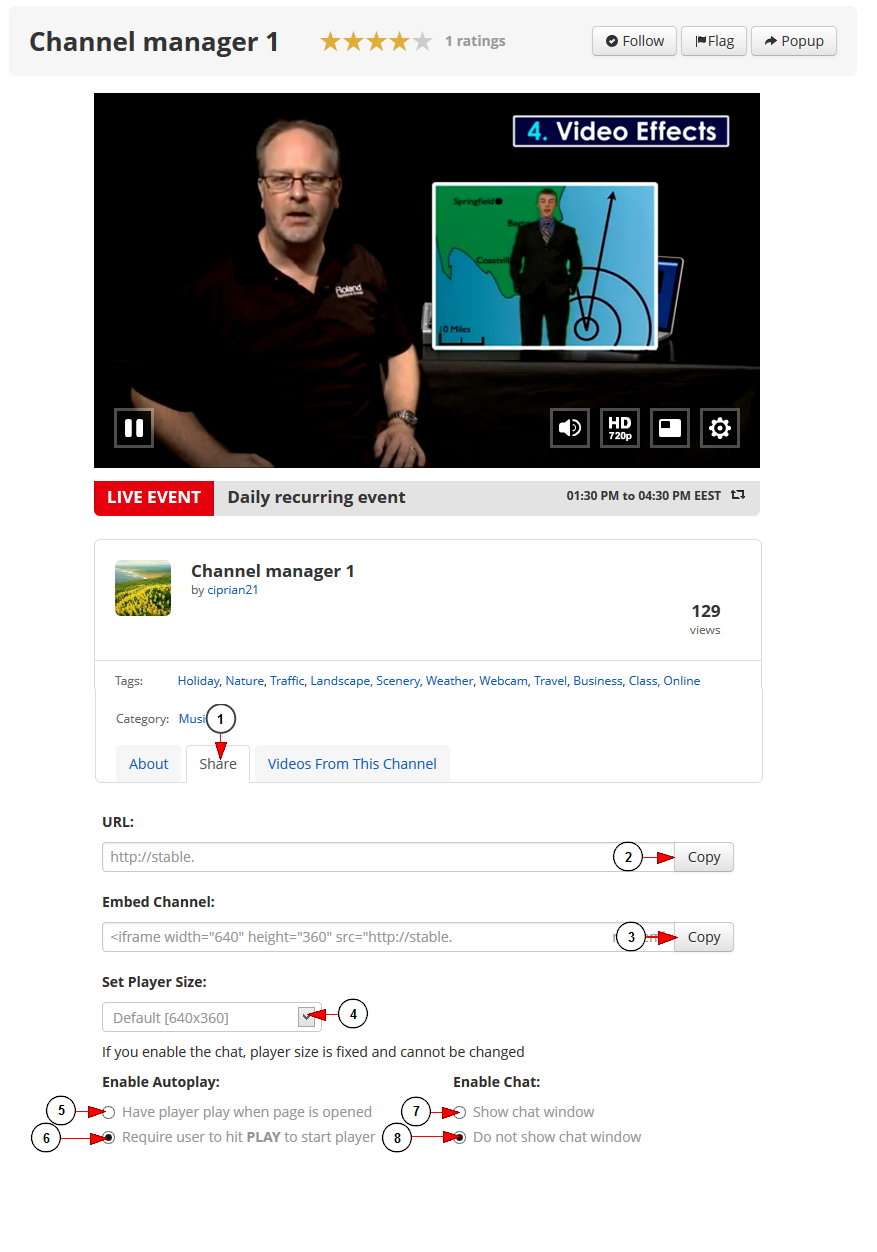
Task: Open Videos From This Channel tab
Action: pyautogui.click(x=352, y=764)
